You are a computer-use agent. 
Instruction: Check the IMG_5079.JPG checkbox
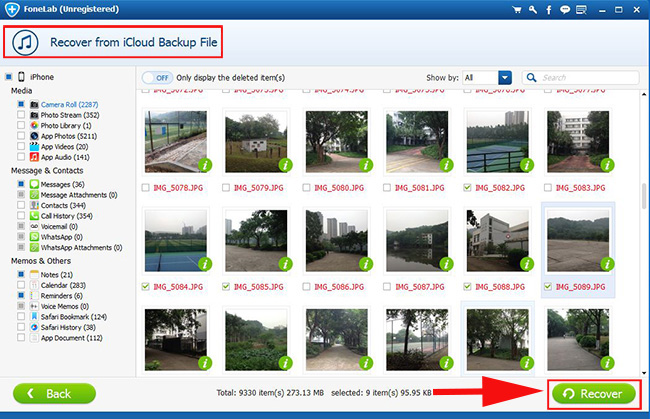pos(226,188)
